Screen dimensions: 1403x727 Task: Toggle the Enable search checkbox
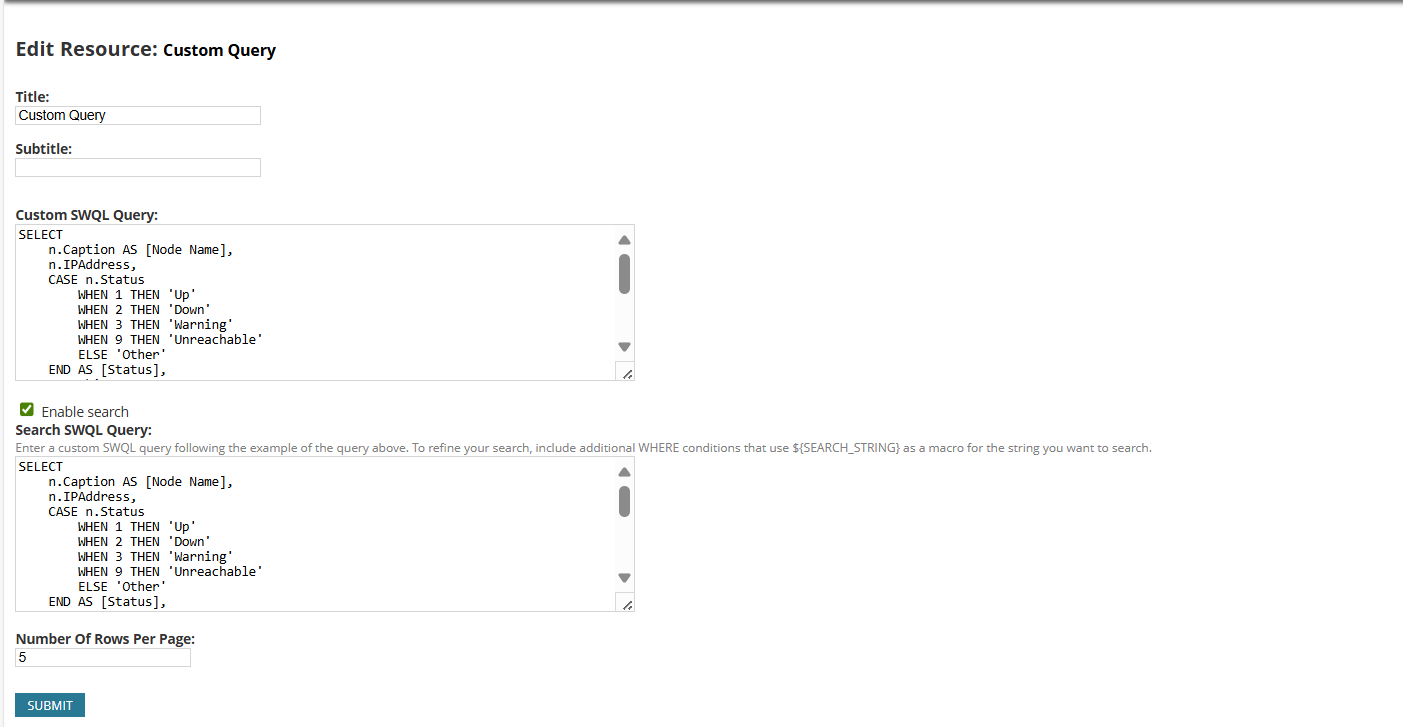[x=27, y=410]
